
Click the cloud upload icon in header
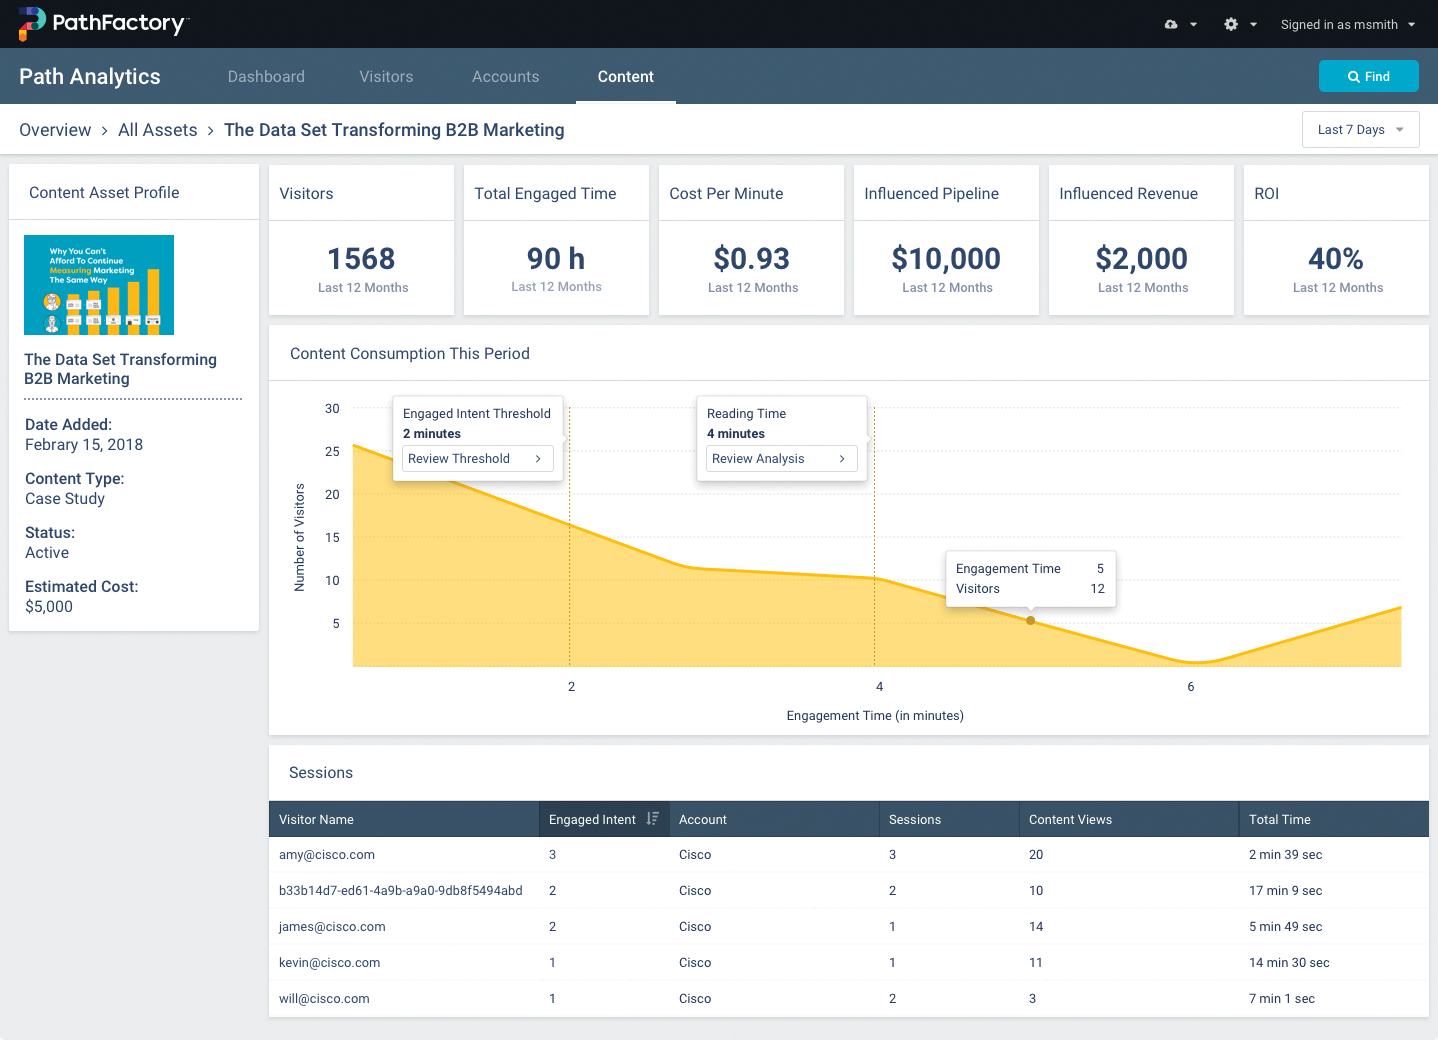1169,24
